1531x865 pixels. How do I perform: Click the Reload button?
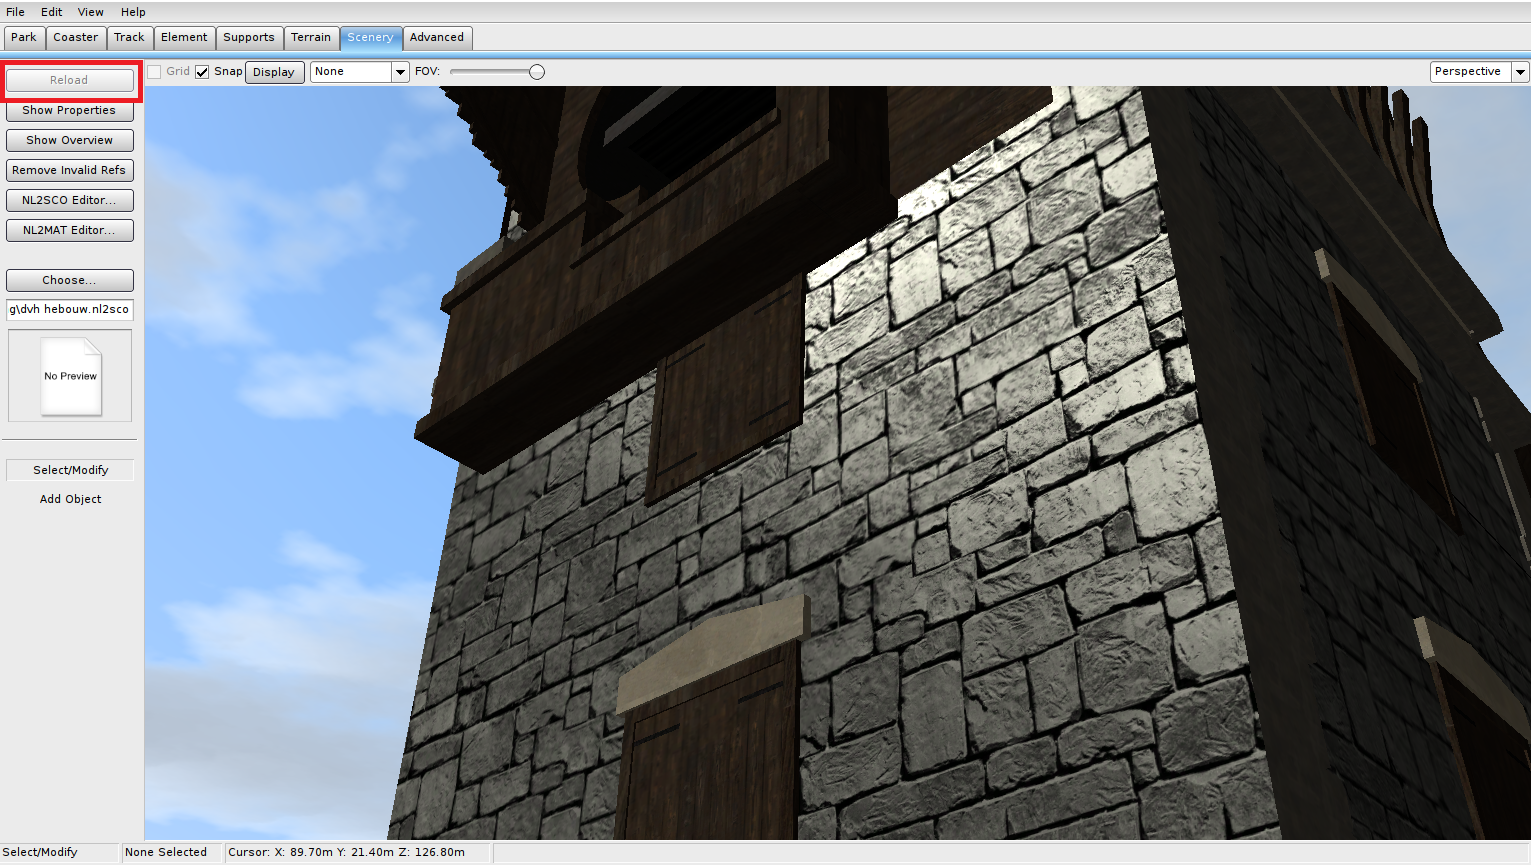point(69,80)
